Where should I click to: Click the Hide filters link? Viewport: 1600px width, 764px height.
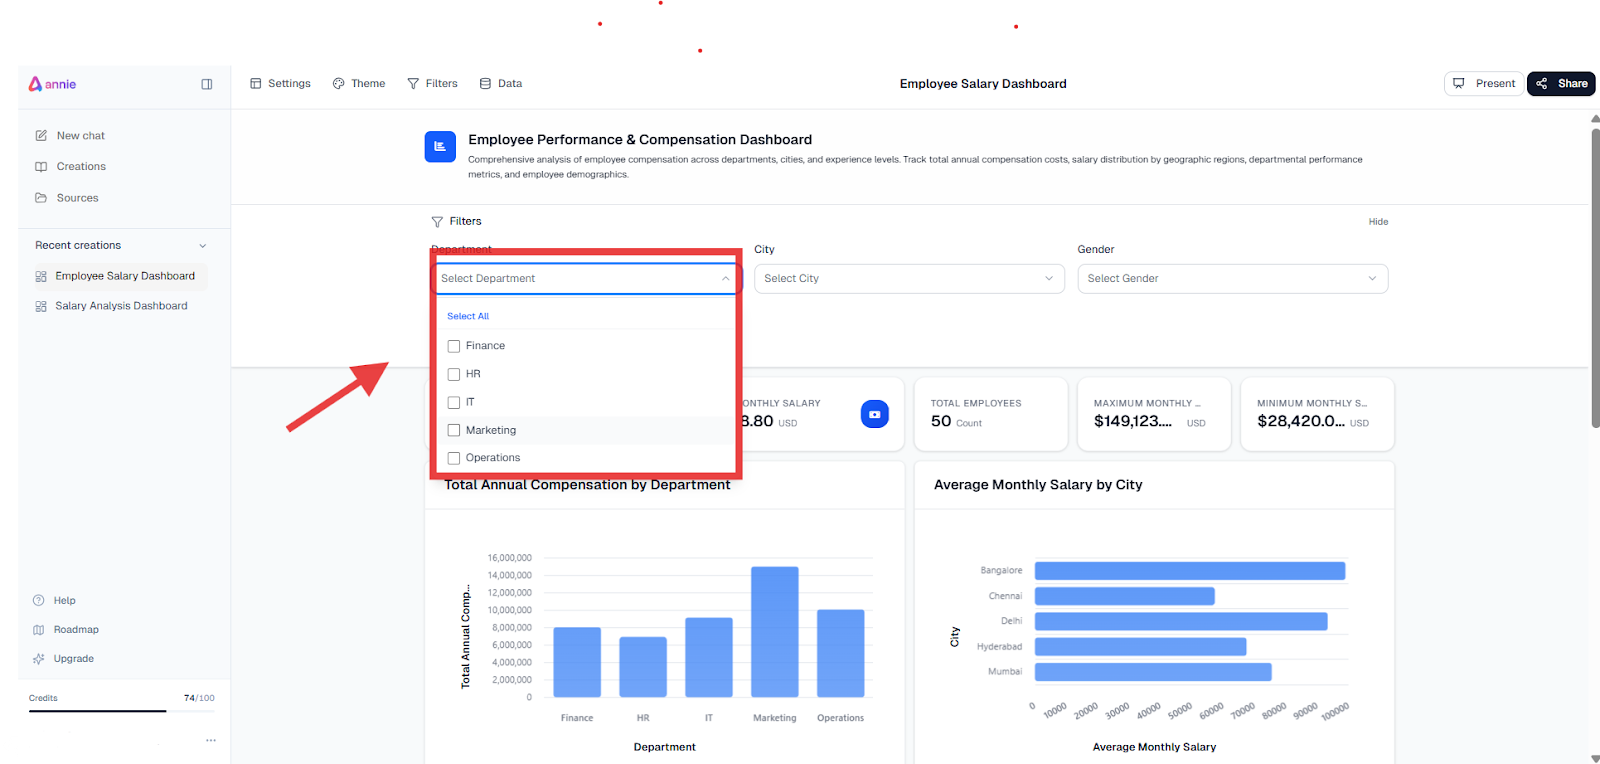[1378, 222]
